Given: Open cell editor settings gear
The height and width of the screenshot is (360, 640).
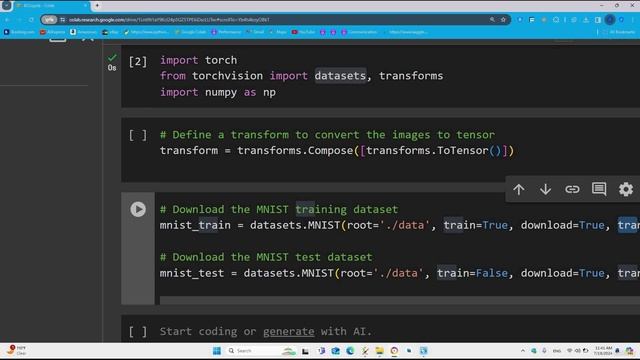Looking at the screenshot, I should pos(626,189).
